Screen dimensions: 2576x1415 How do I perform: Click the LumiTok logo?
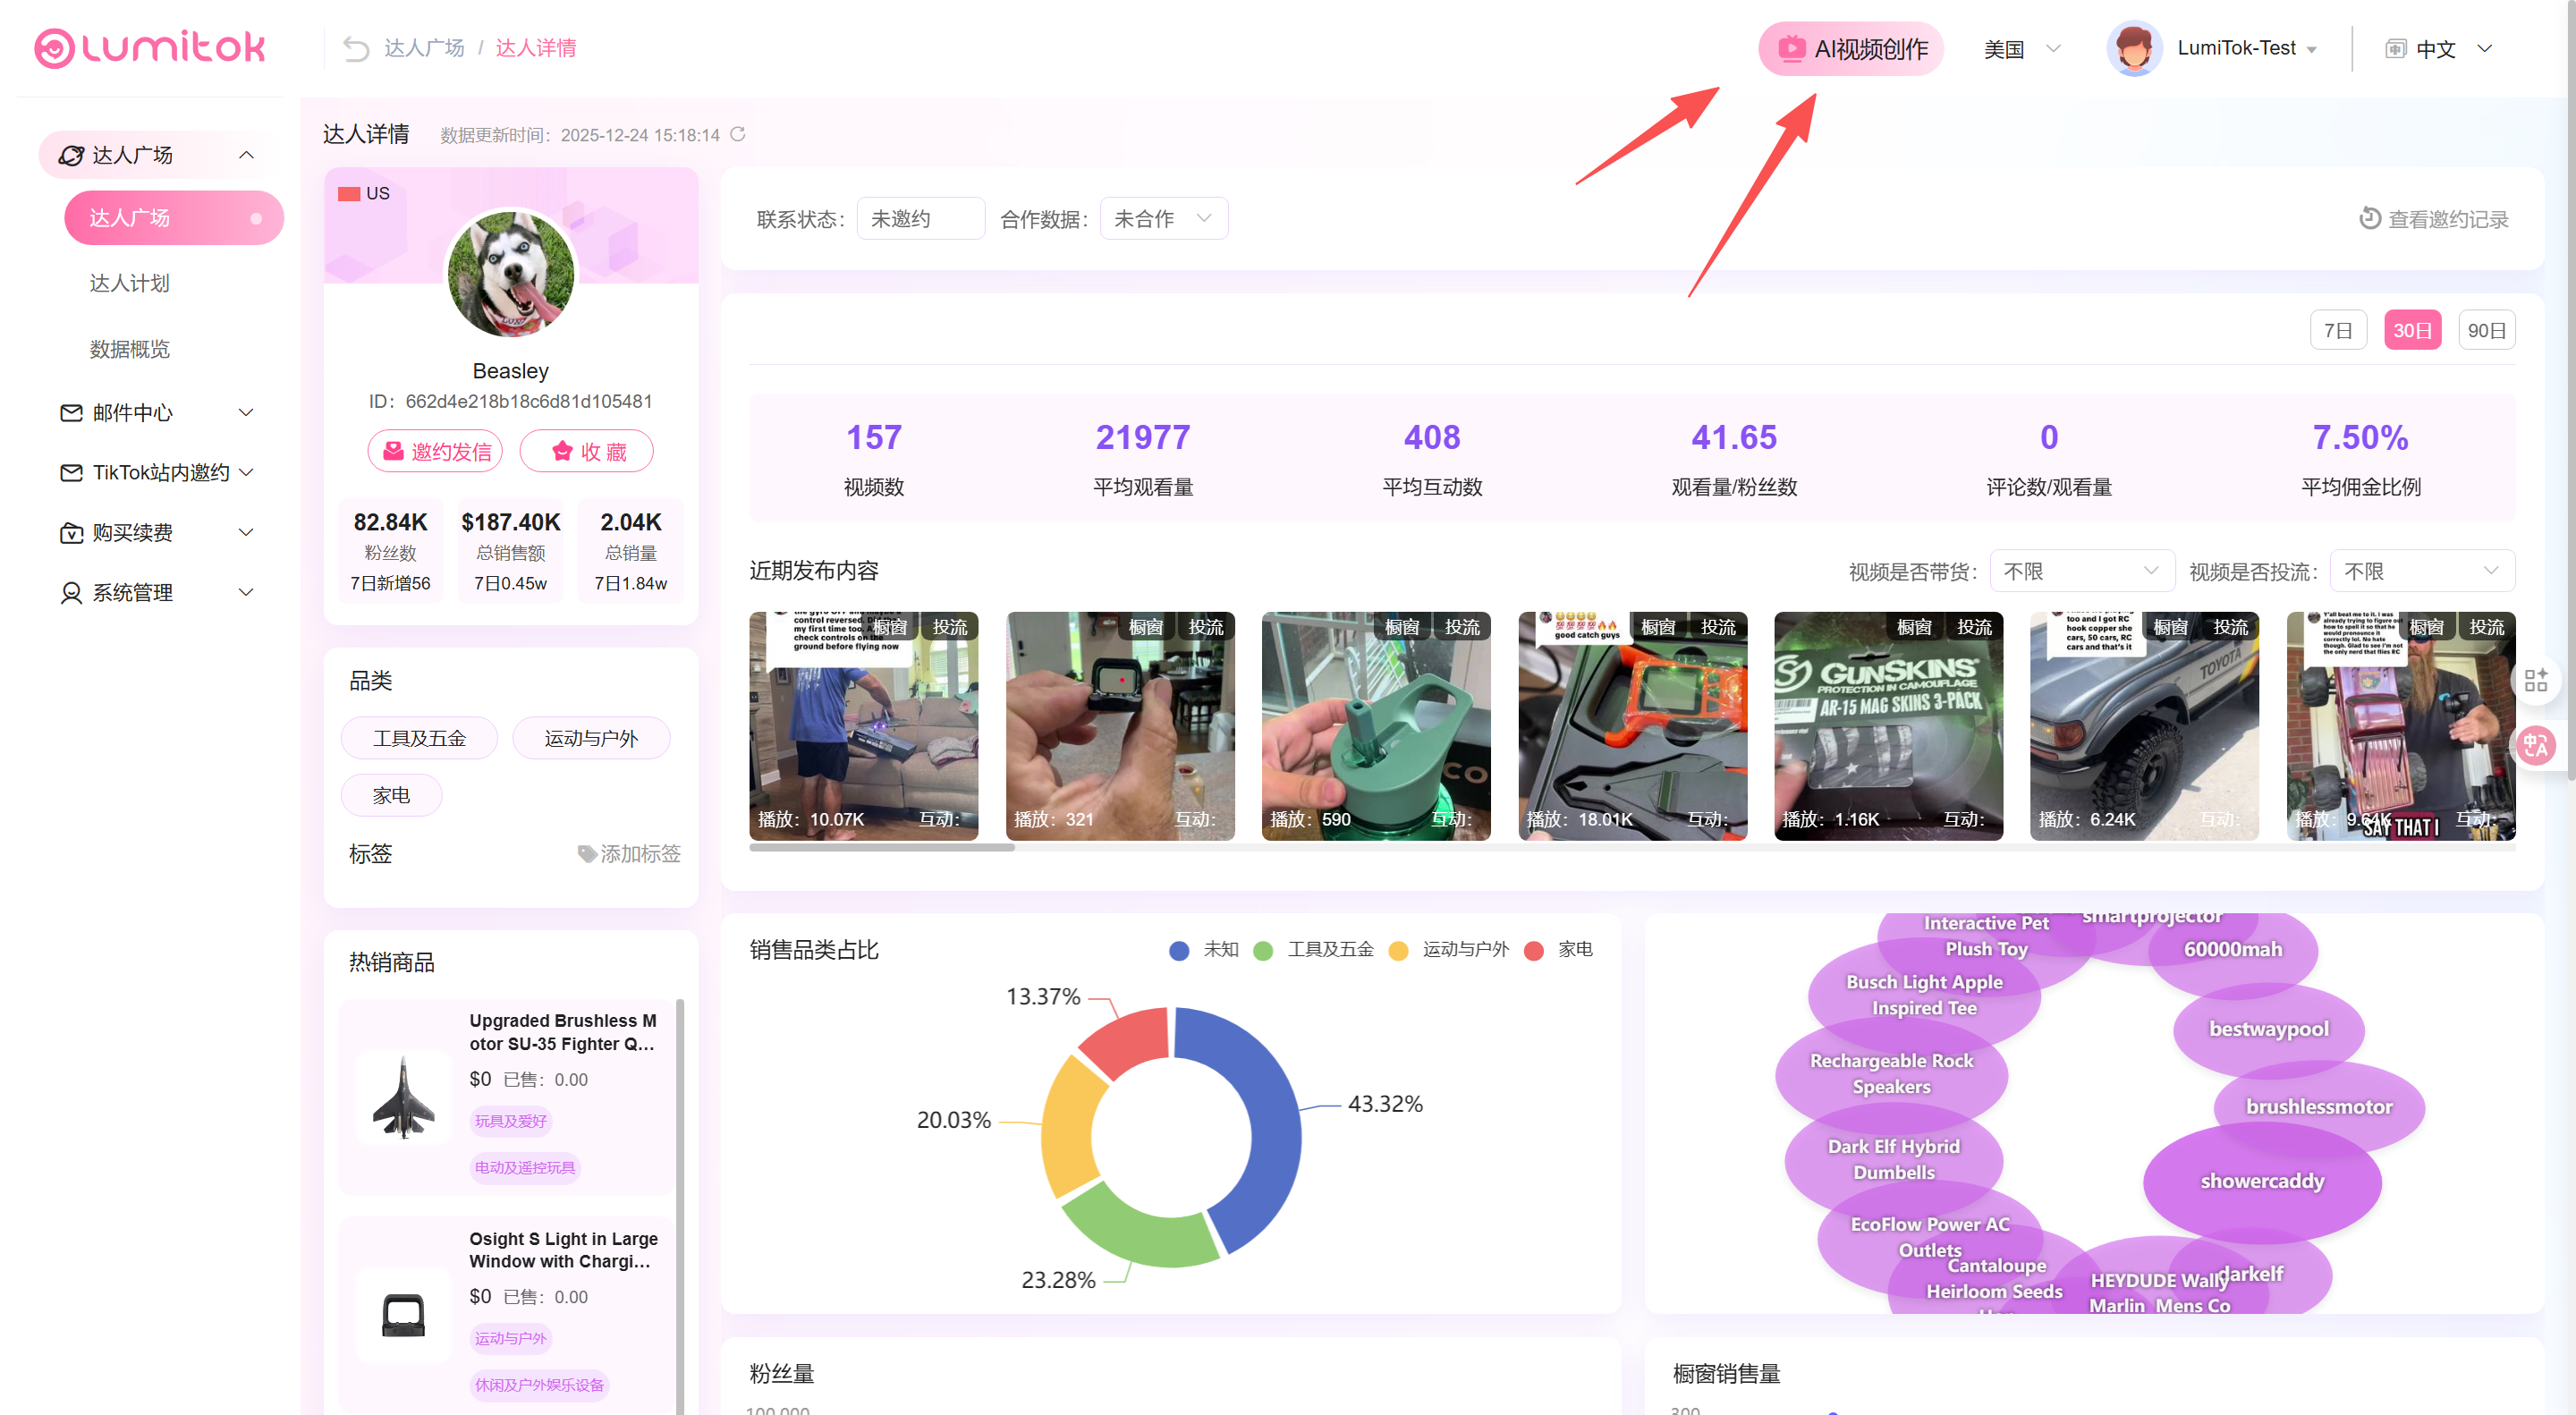[x=150, y=47]
